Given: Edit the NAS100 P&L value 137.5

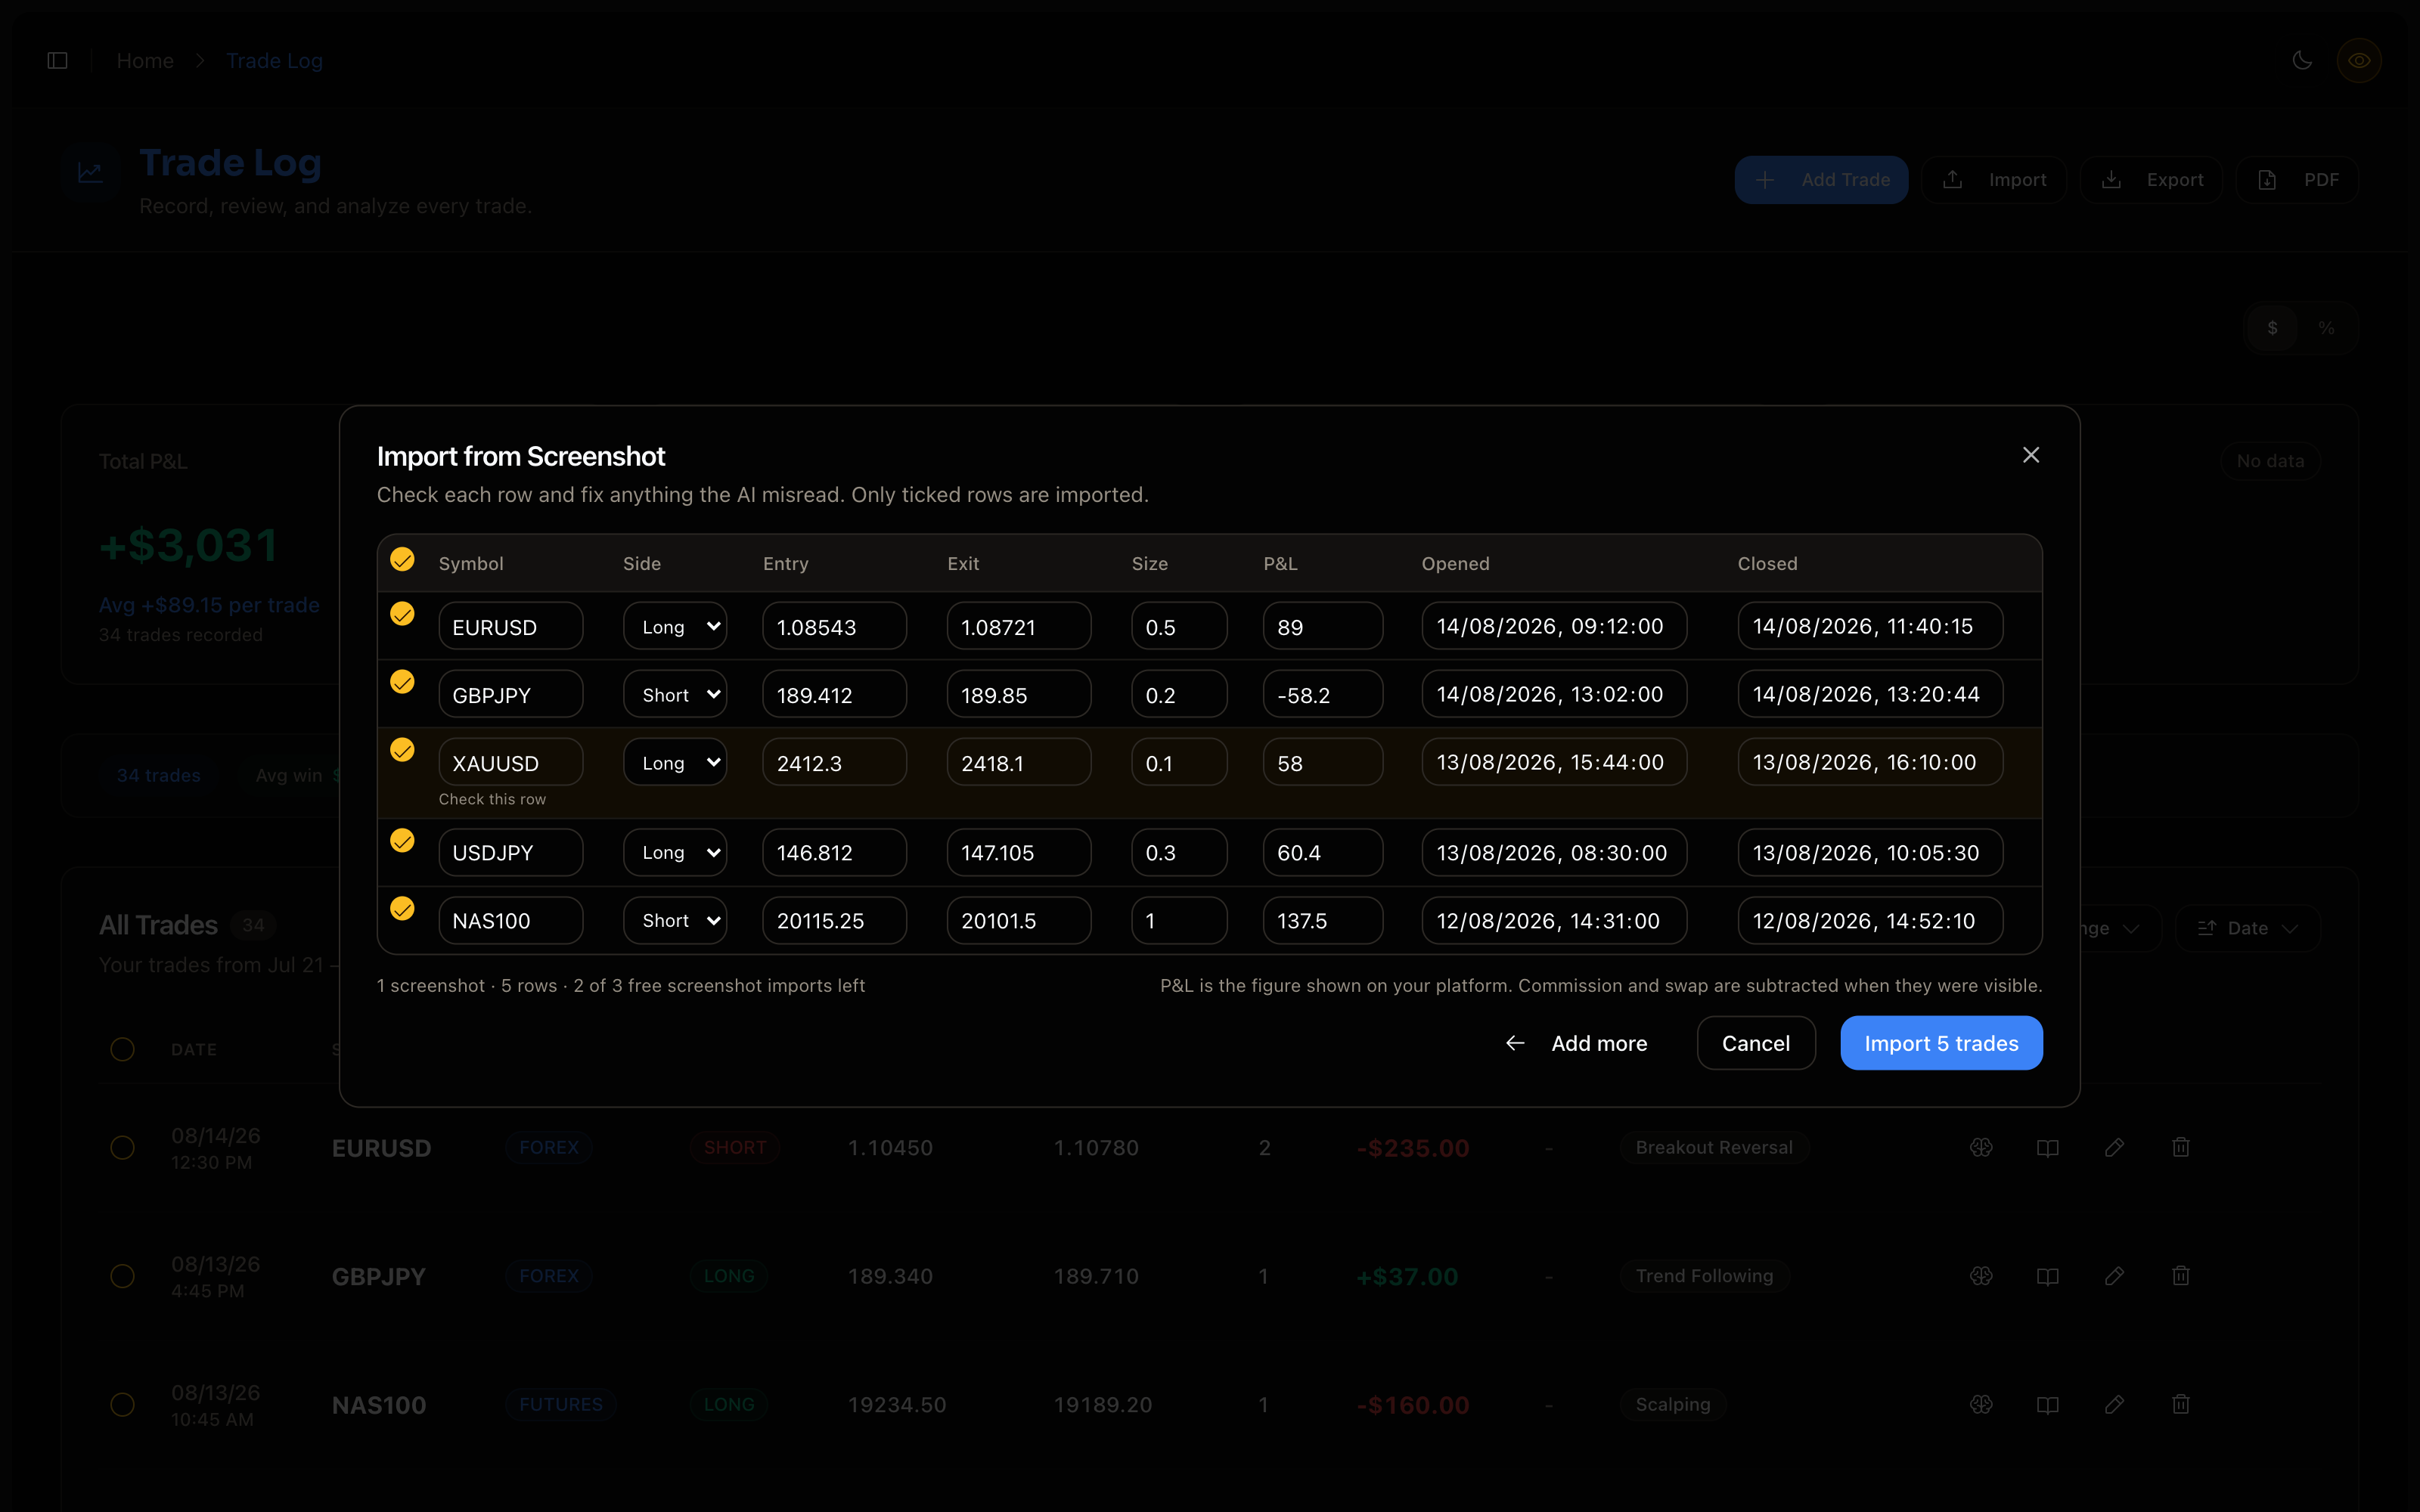Looking at the screenshot, I should coord(1323,920).
